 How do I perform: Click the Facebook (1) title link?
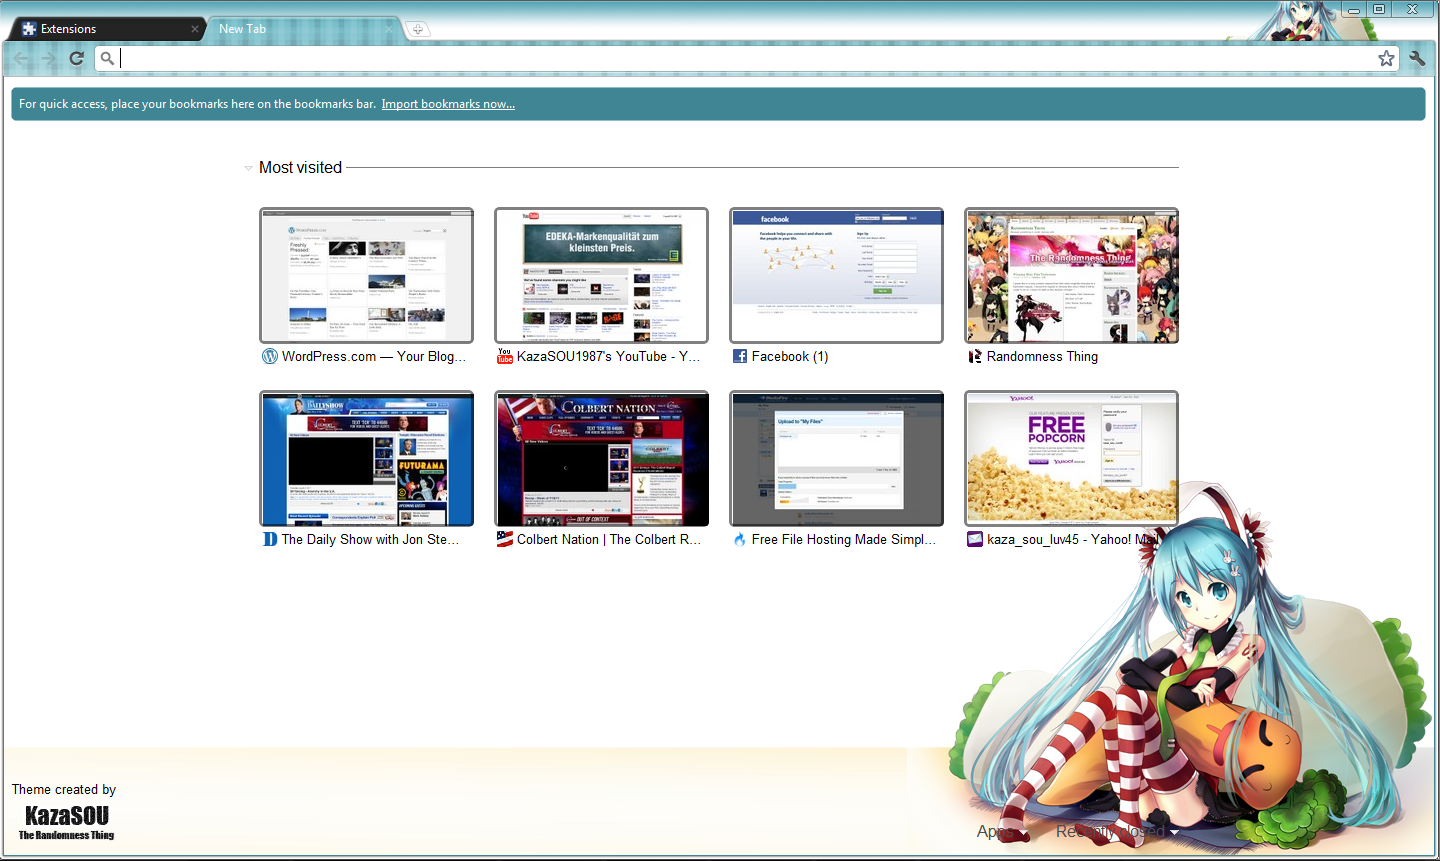pyautogui.click(x=790, y=356)
